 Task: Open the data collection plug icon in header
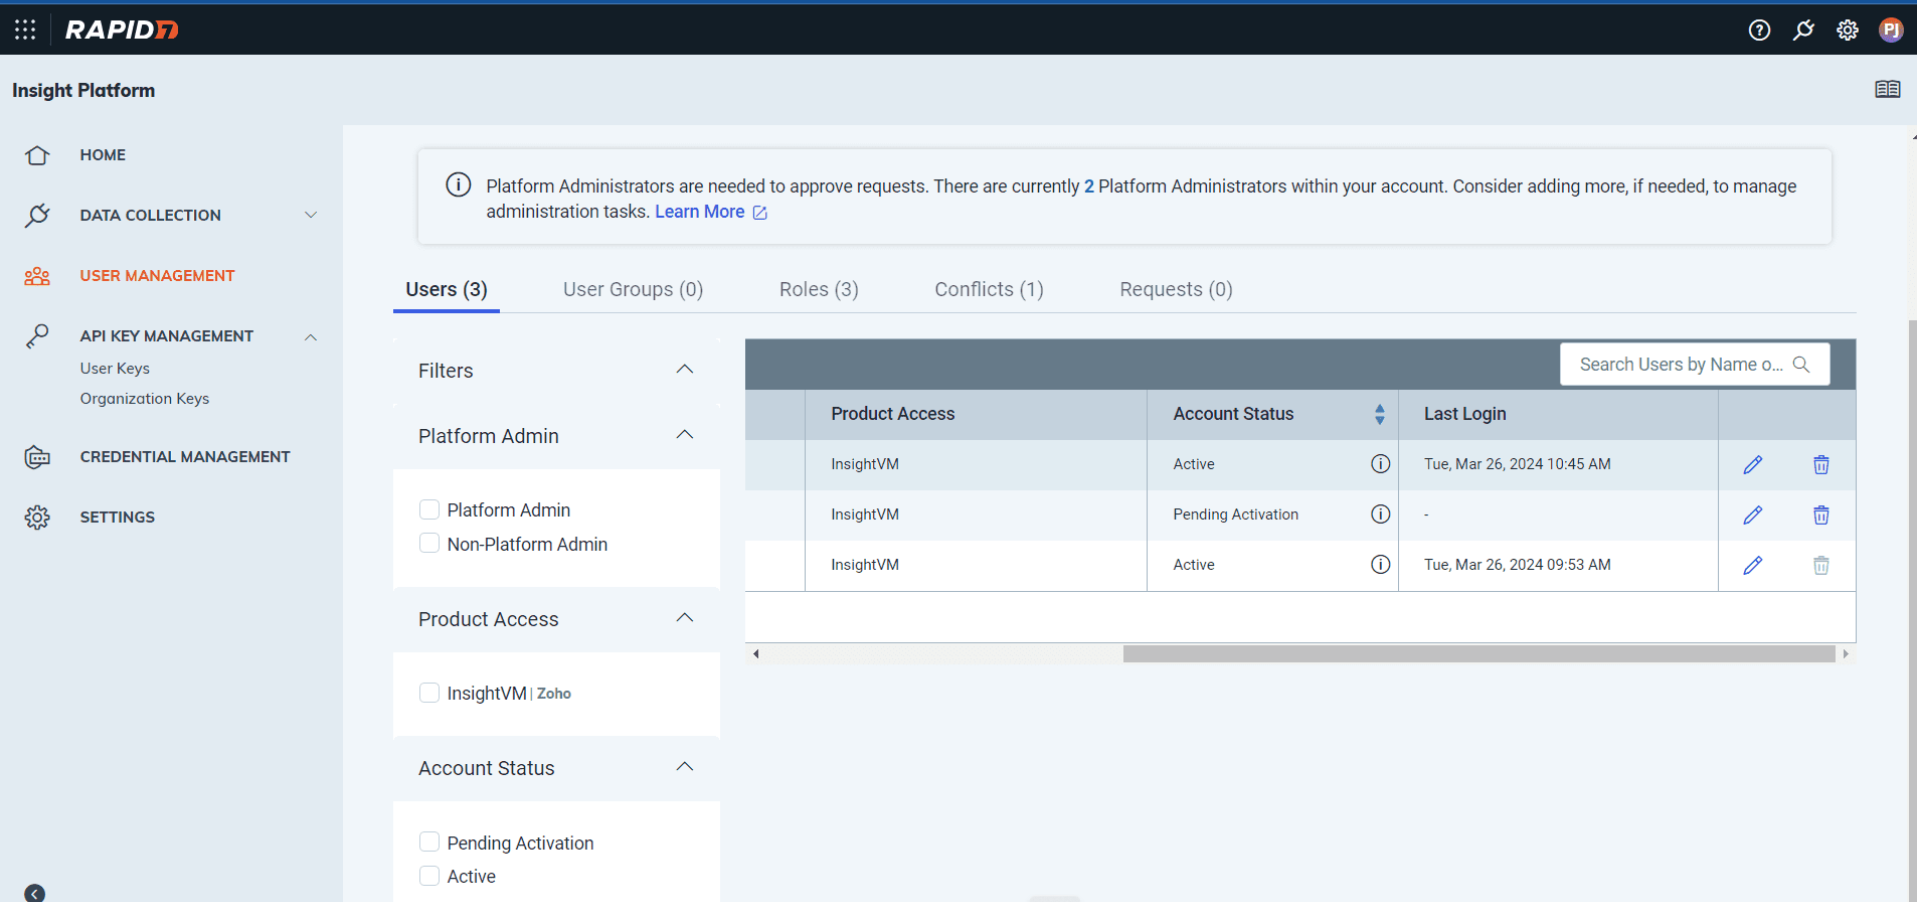[1803, 30]
